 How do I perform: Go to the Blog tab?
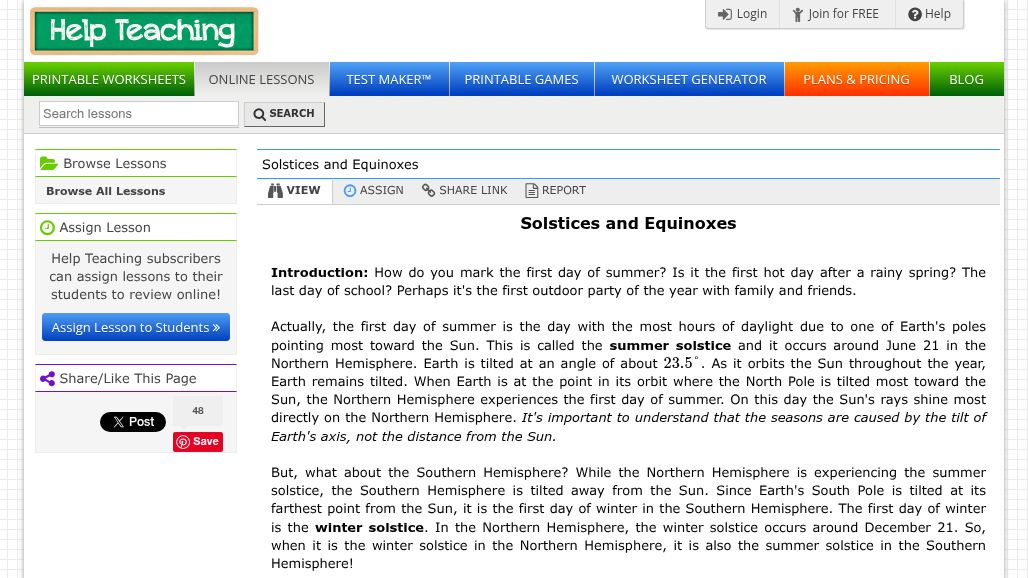click(x=966, y=79)
